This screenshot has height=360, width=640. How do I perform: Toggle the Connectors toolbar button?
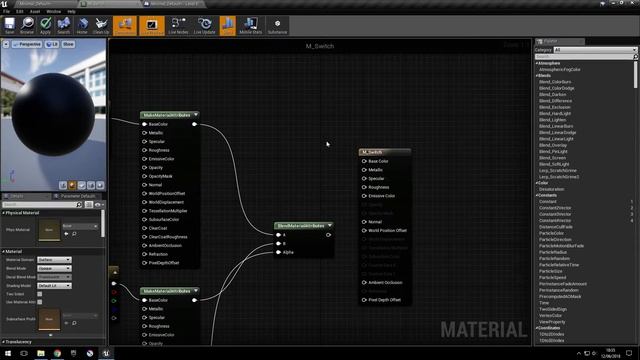125,25
